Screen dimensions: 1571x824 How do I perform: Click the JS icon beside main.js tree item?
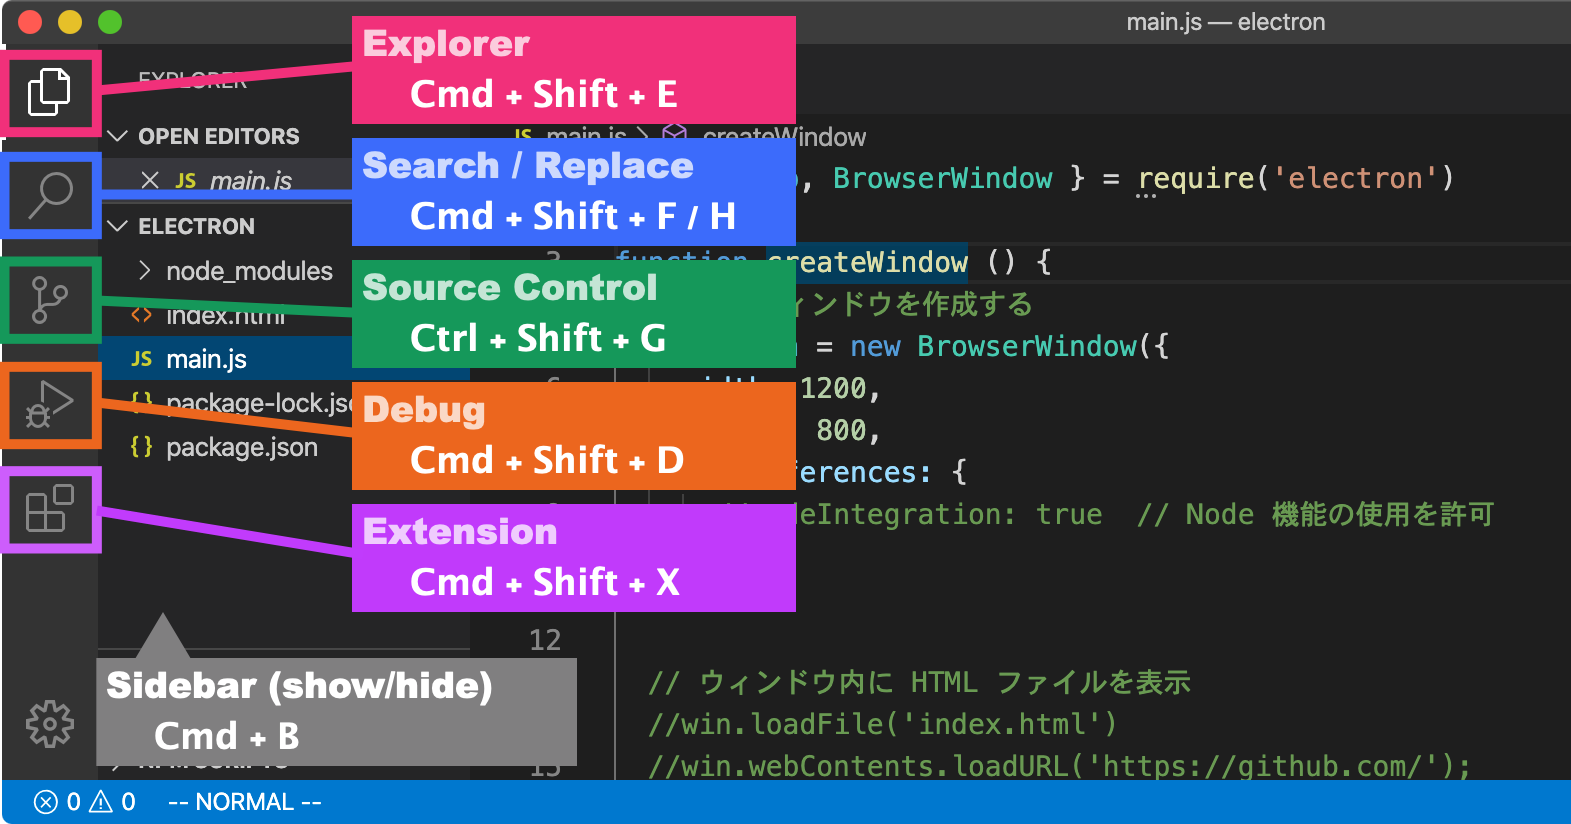click(x=142, y=359)
